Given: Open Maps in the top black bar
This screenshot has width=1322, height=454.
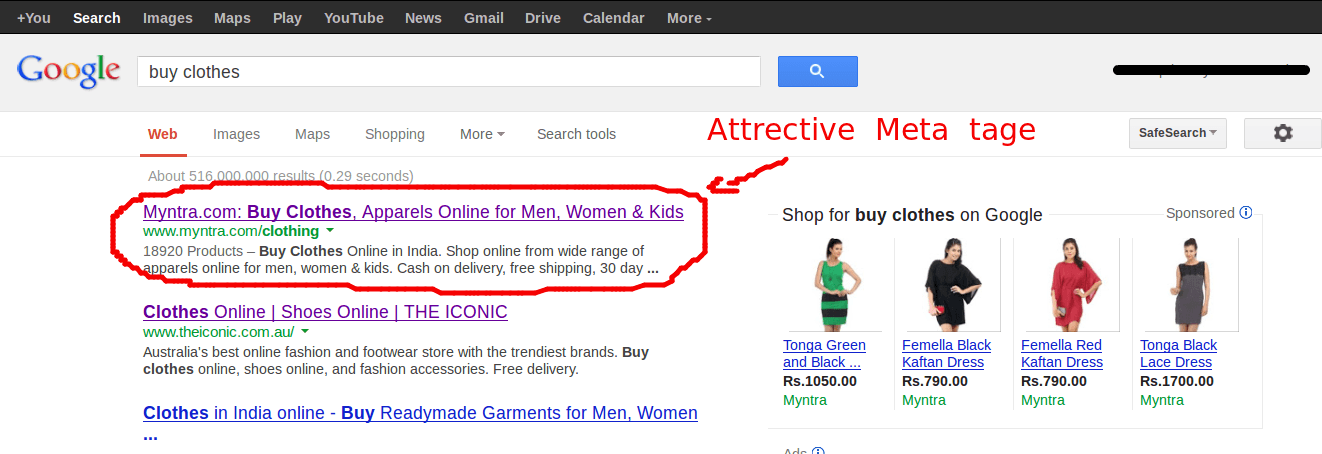Looking at the screenshot, I should click(232, 18).
